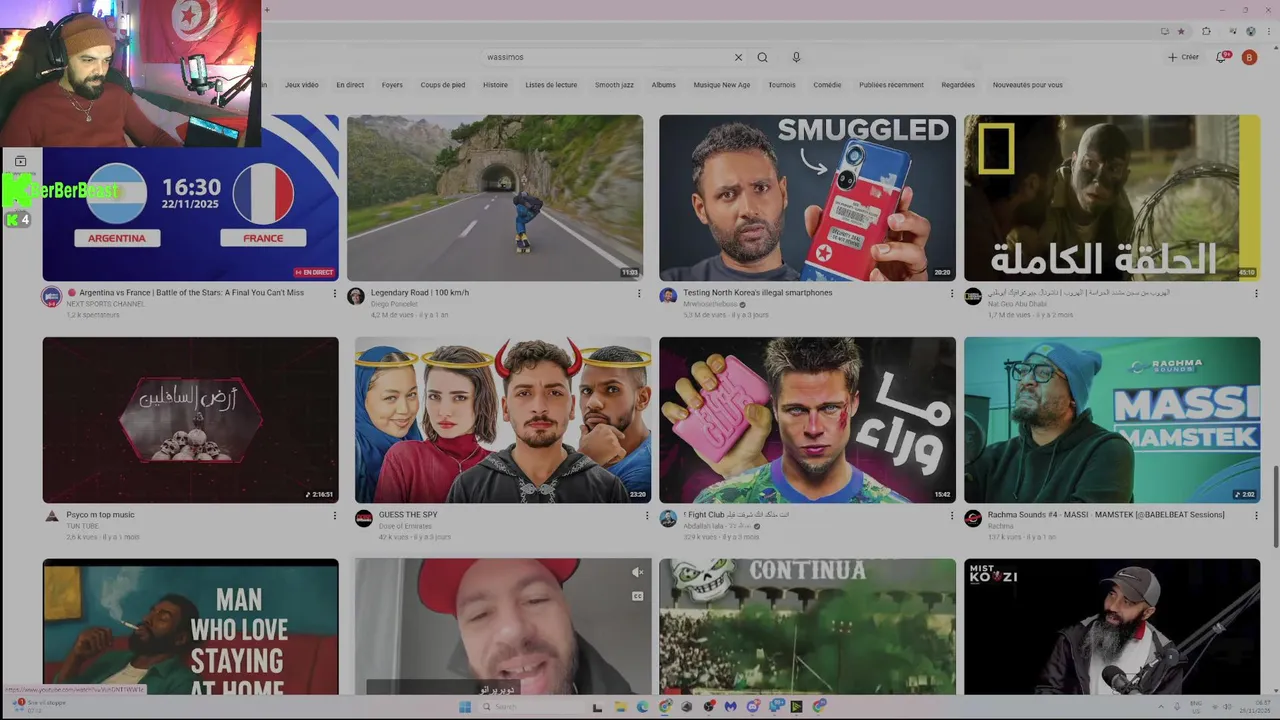Open options menu for North Korea smartphones video
This screenshot has height=720, width=1280.
951,293
